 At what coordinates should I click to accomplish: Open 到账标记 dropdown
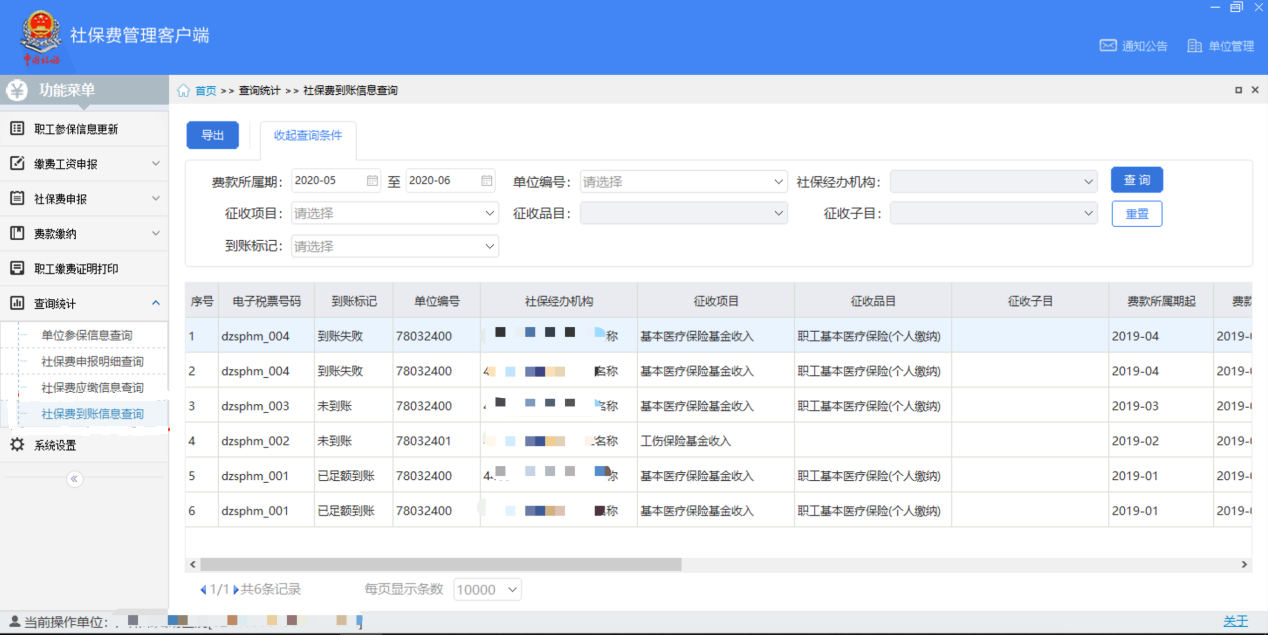pos(394,246)
